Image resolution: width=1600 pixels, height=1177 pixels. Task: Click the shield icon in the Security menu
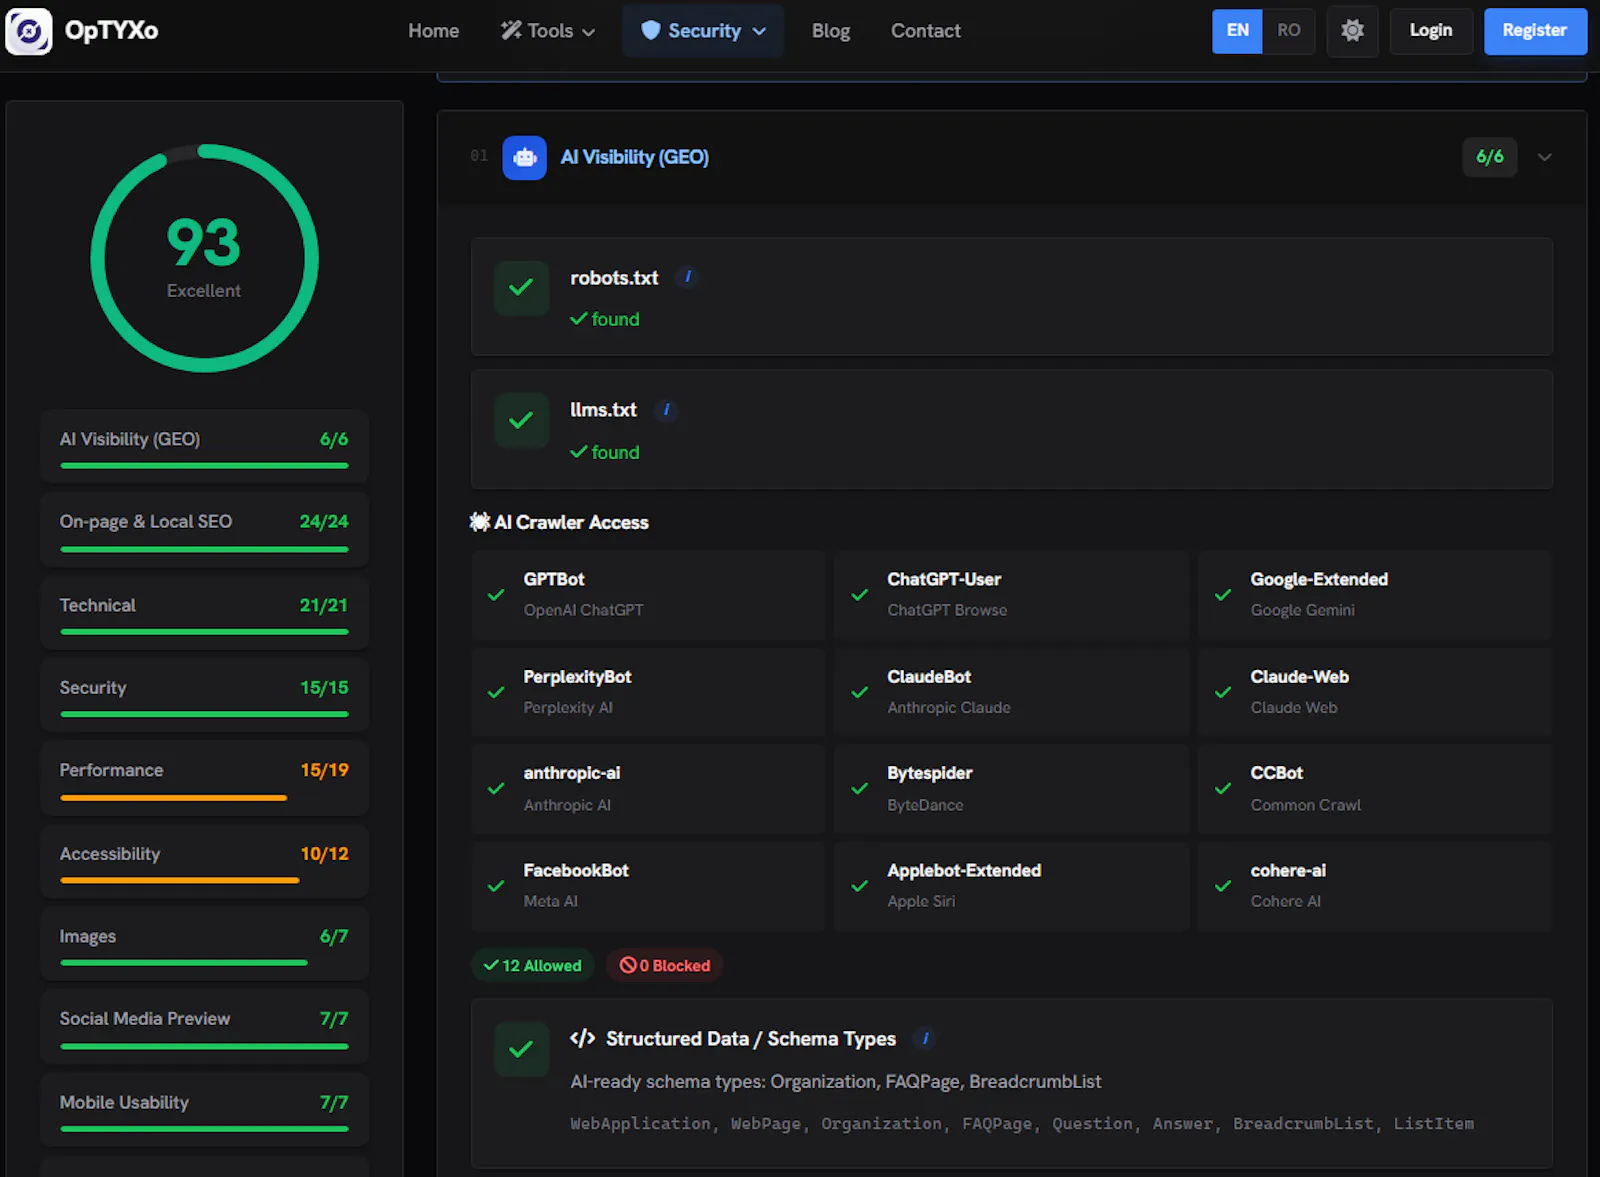(650, 31)
